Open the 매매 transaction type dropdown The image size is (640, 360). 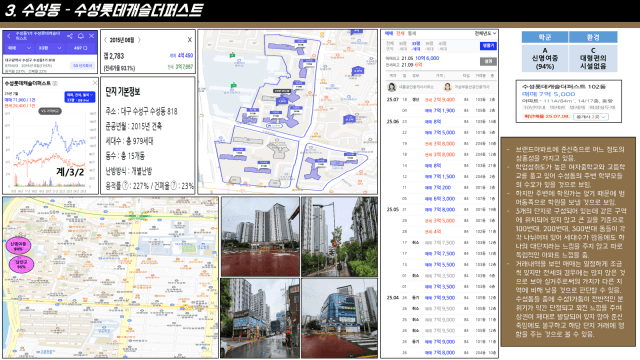[x=18, y=48]
